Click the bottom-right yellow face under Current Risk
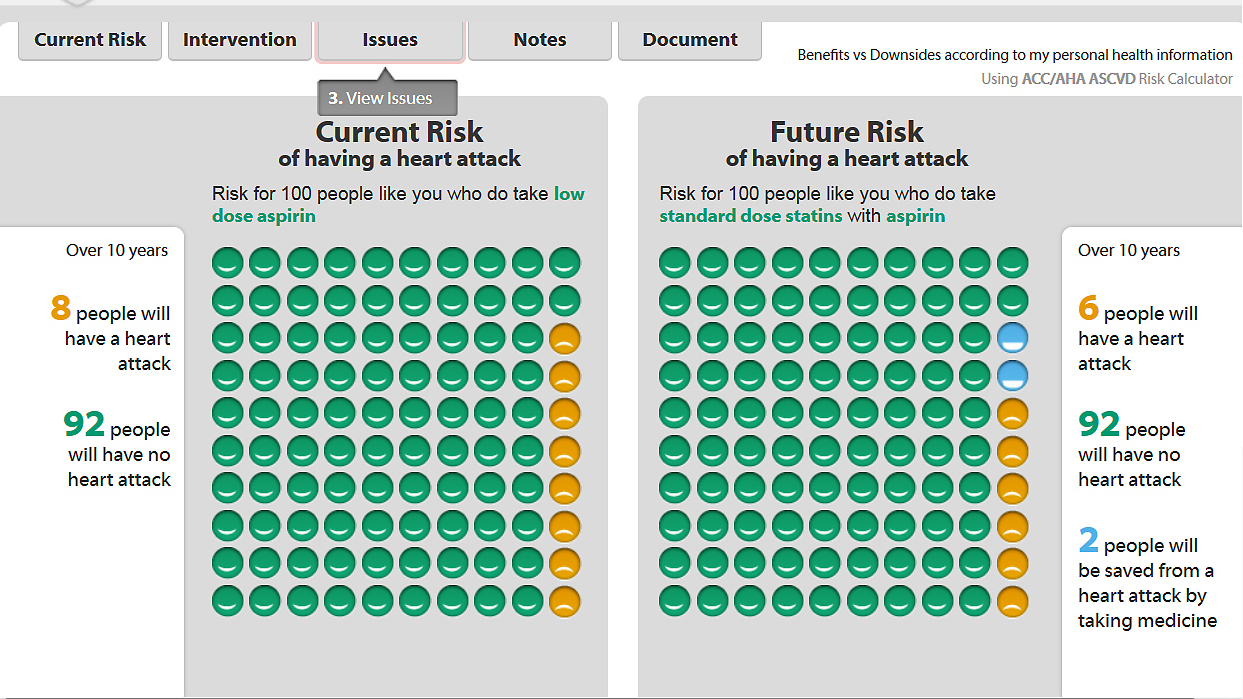This screenshot has height=699, width=1243. click(x=564, y=601)
